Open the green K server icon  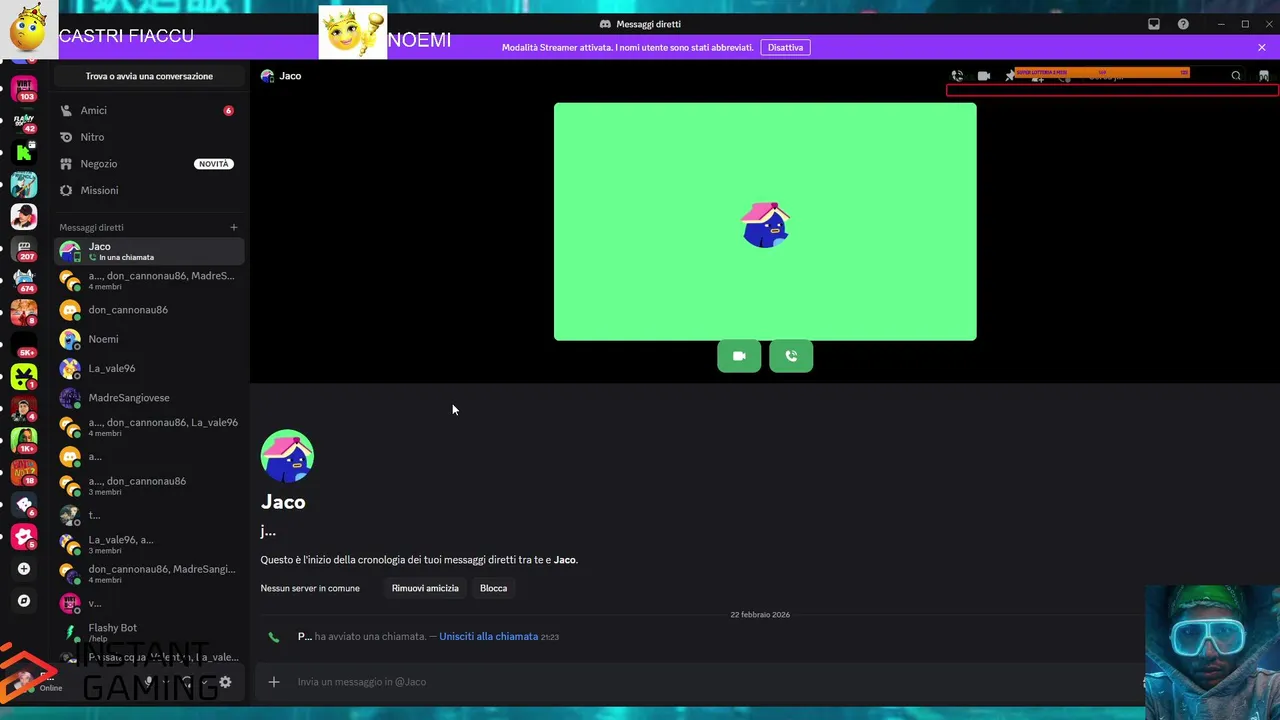(24, 152)
